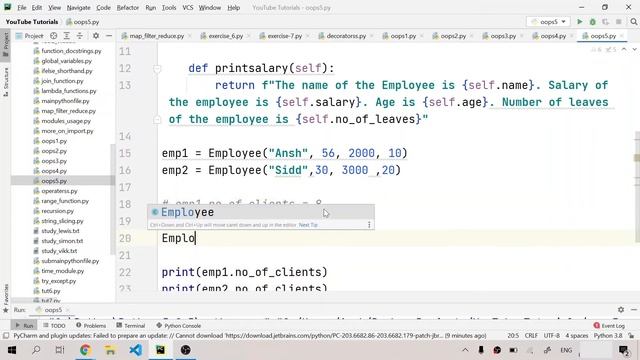640x360 pixels.
Task: Switch to exercise-7.py tab
Action: click(x=284, y=36)
